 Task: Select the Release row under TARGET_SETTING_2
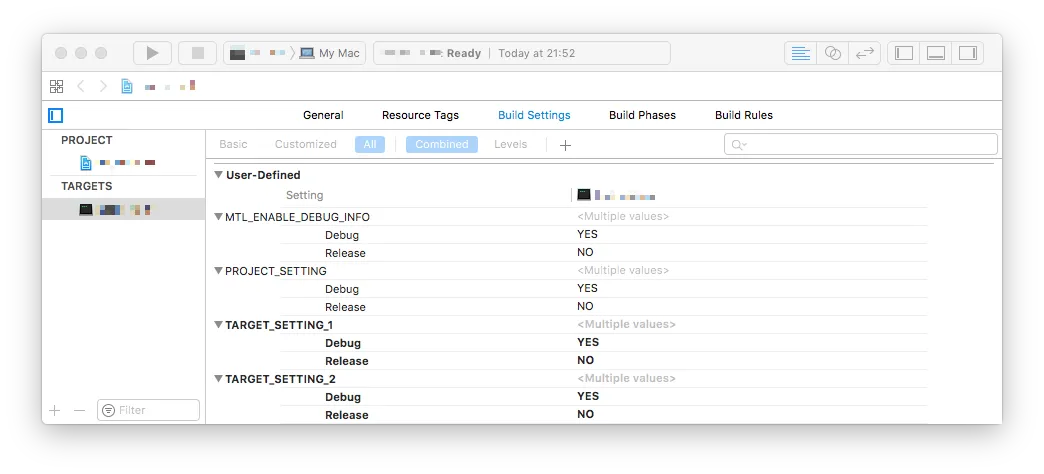click(603, 415)
